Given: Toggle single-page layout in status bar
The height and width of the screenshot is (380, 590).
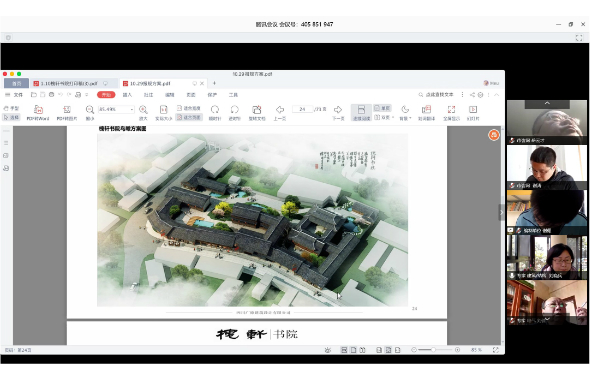Looking at the screenshot, I should click(x=353, y=350).
